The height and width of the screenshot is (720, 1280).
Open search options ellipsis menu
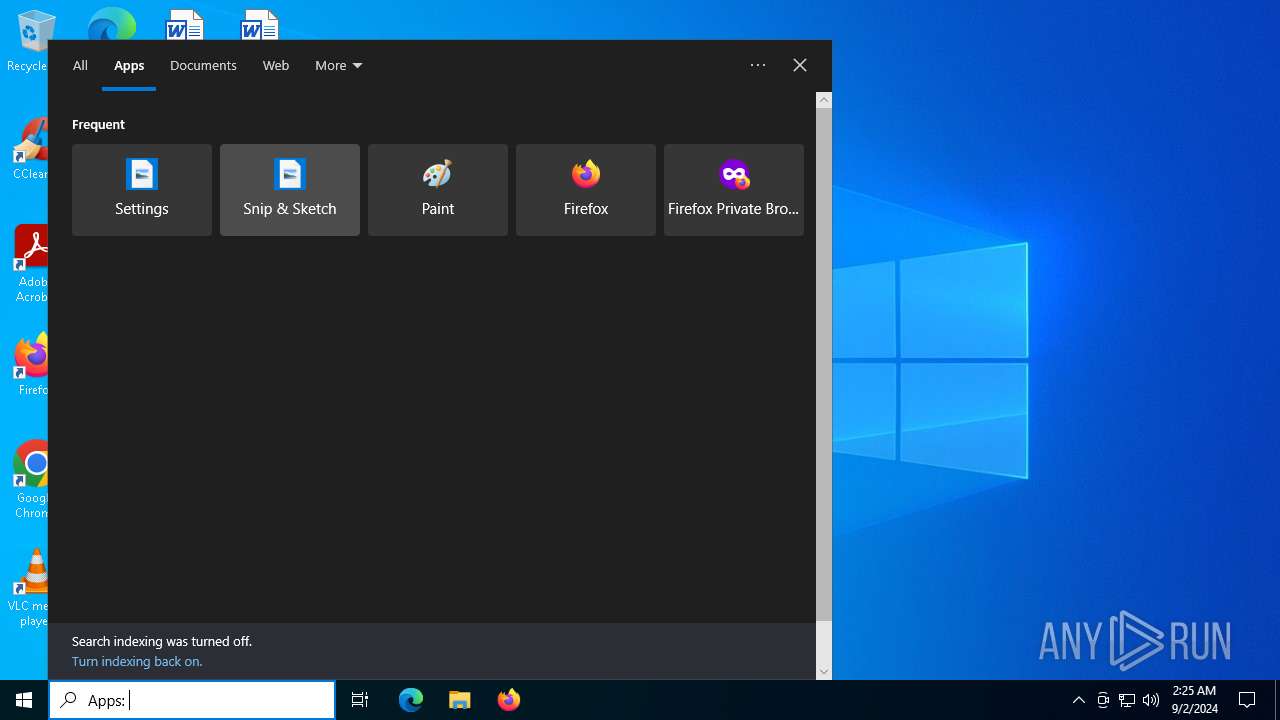click(758, 65)
